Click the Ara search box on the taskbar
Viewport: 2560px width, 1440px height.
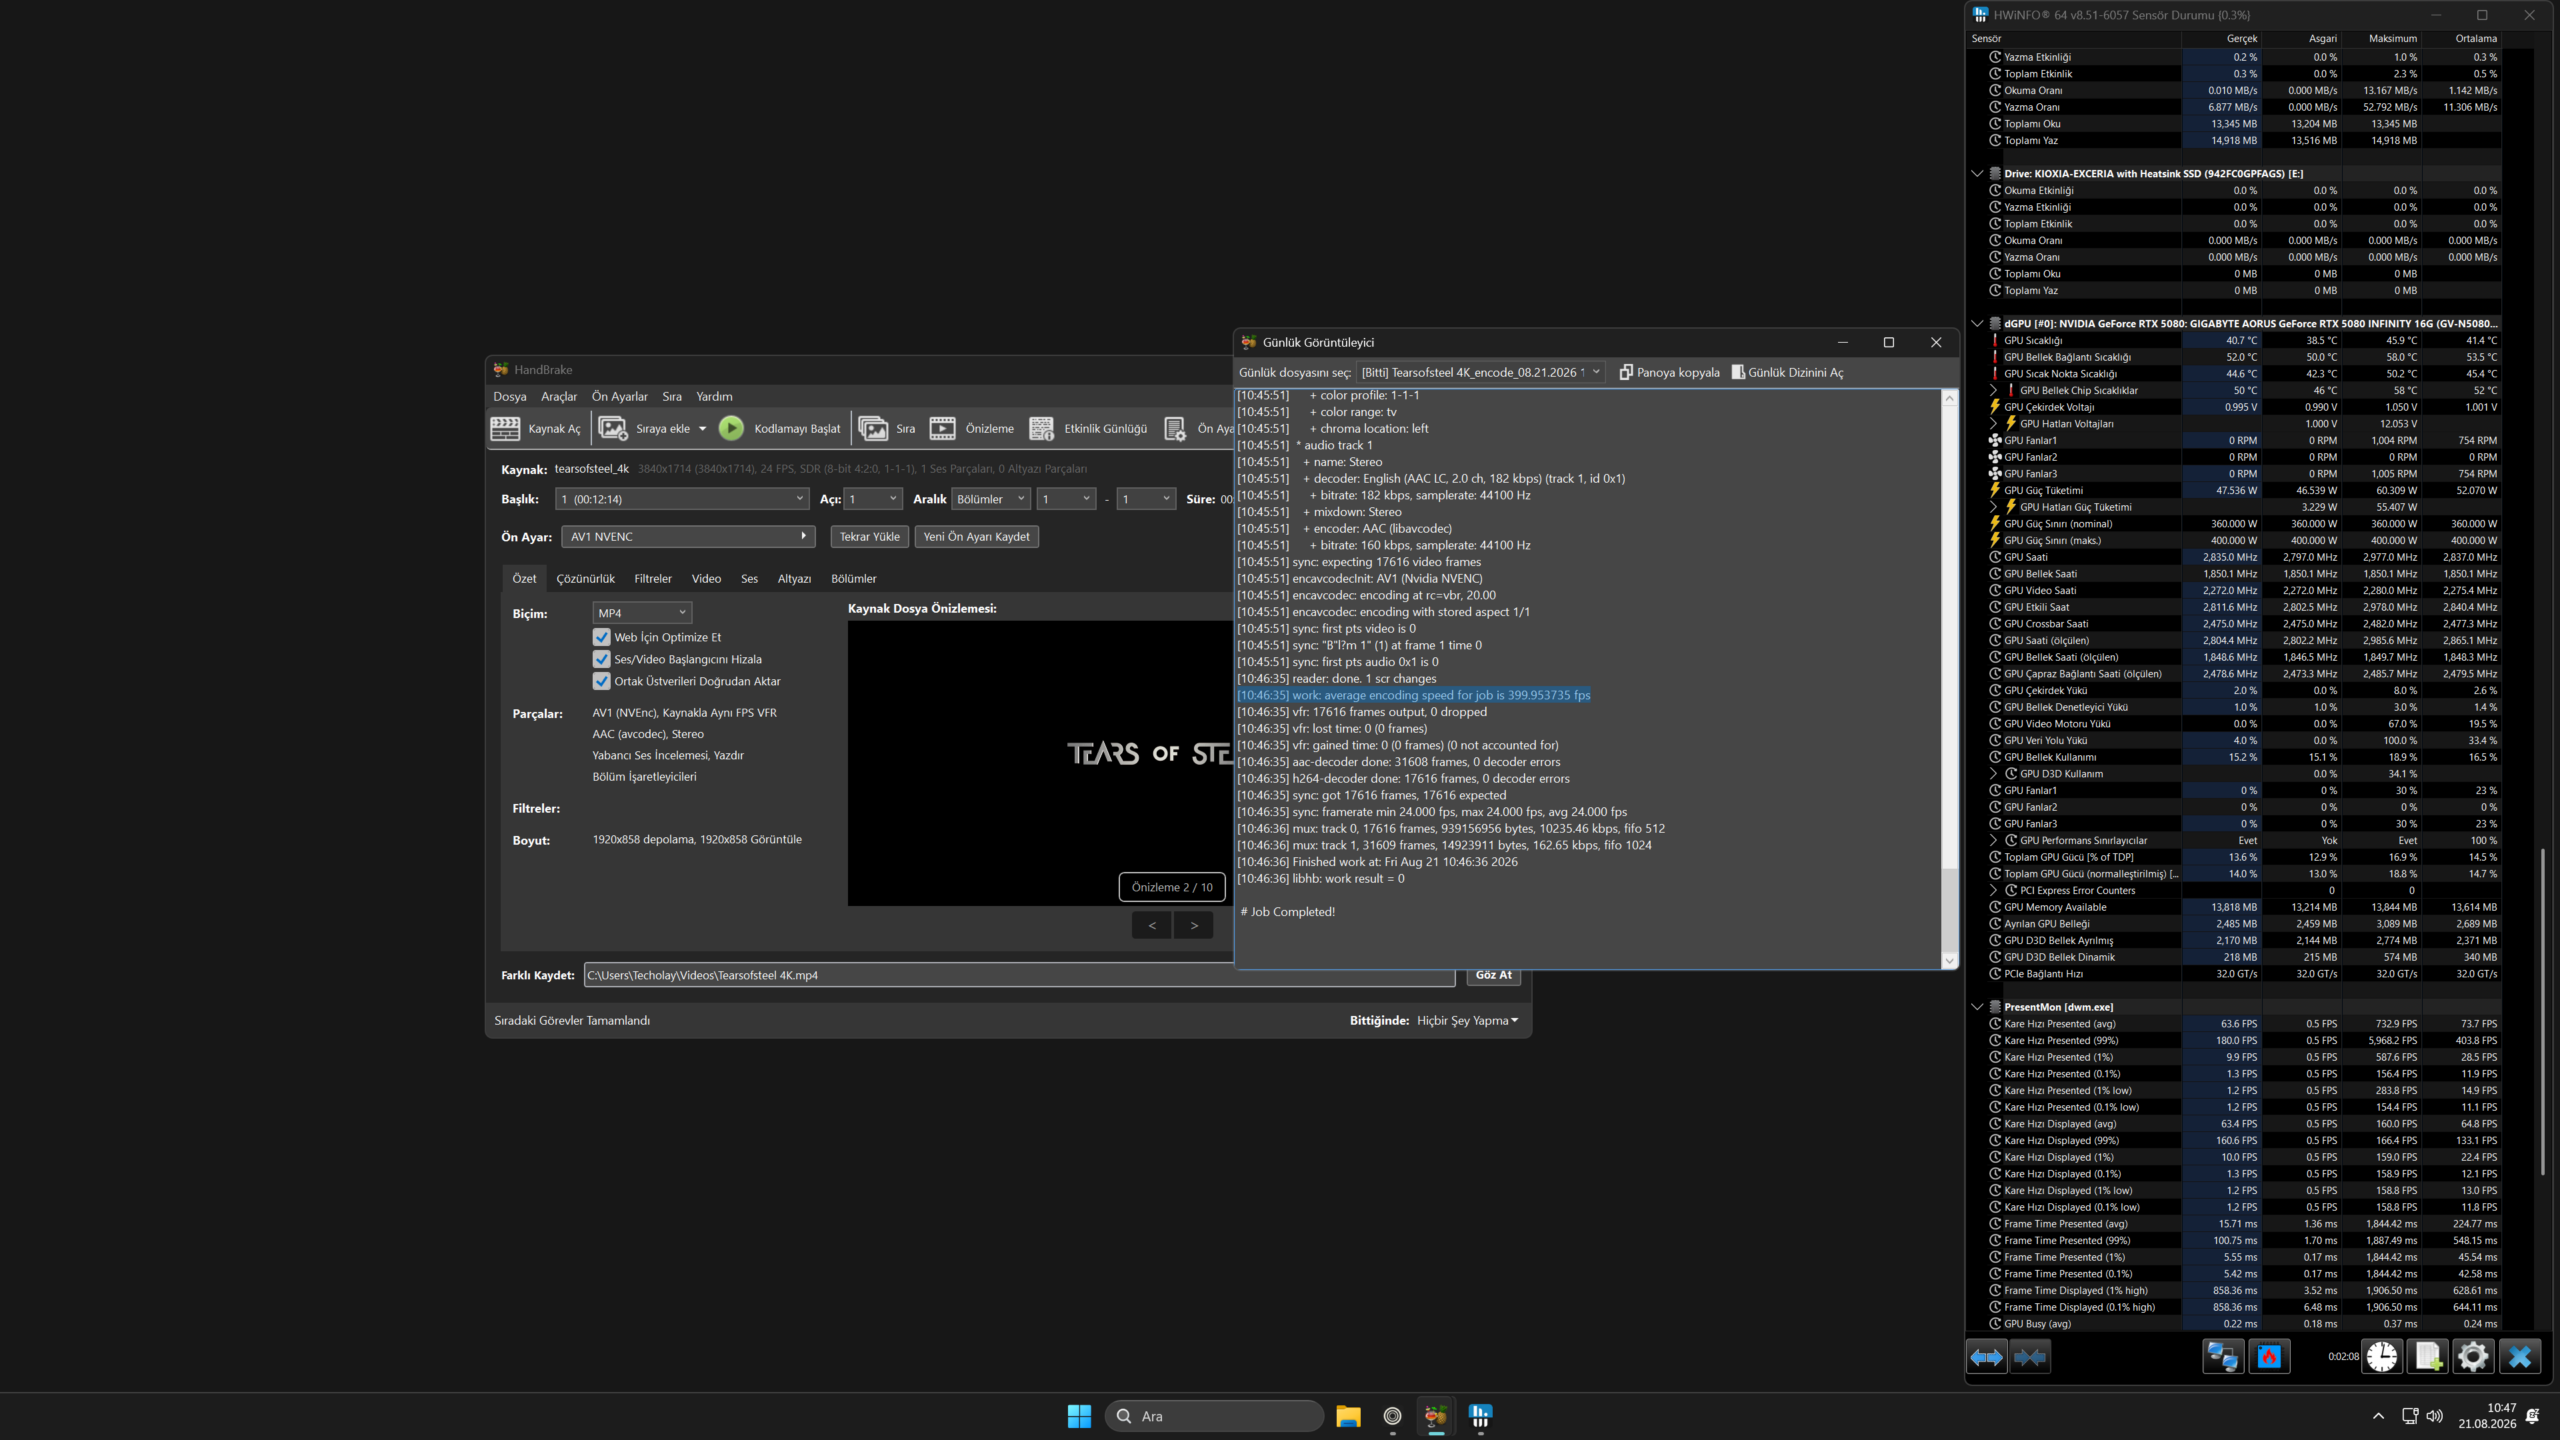[x=1214, y=1416]
